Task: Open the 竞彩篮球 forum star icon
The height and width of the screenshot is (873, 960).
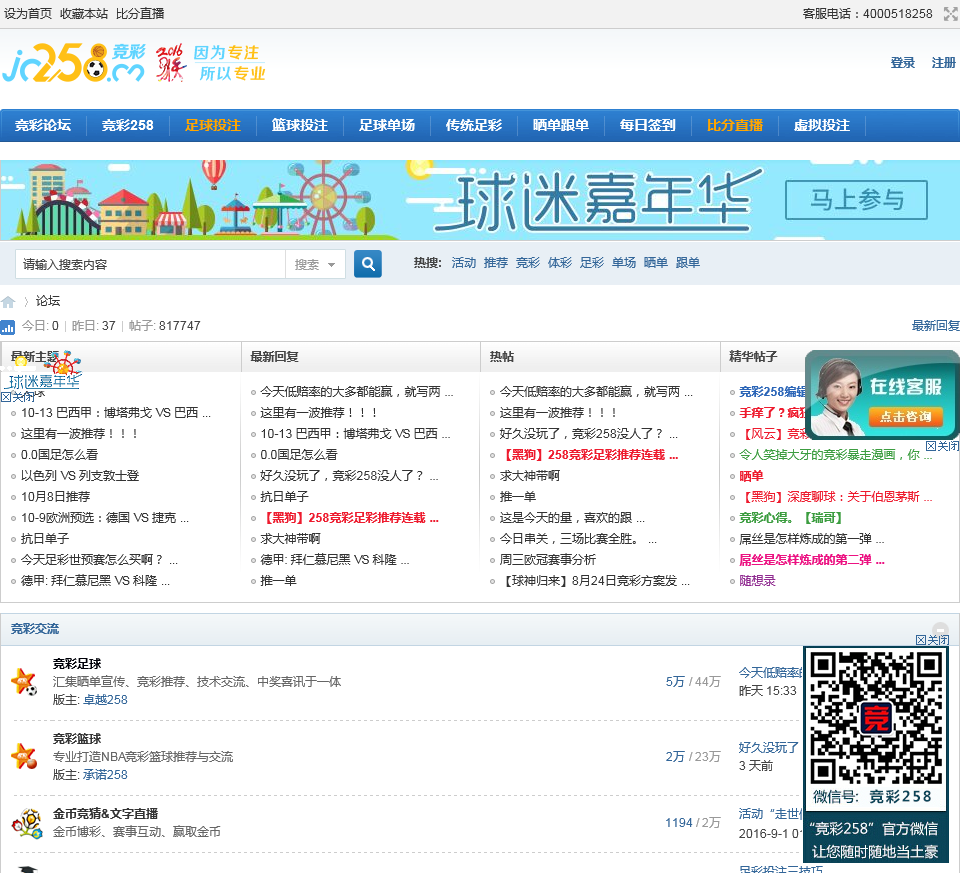Action: pyautogui.click(x=24, y=756)
